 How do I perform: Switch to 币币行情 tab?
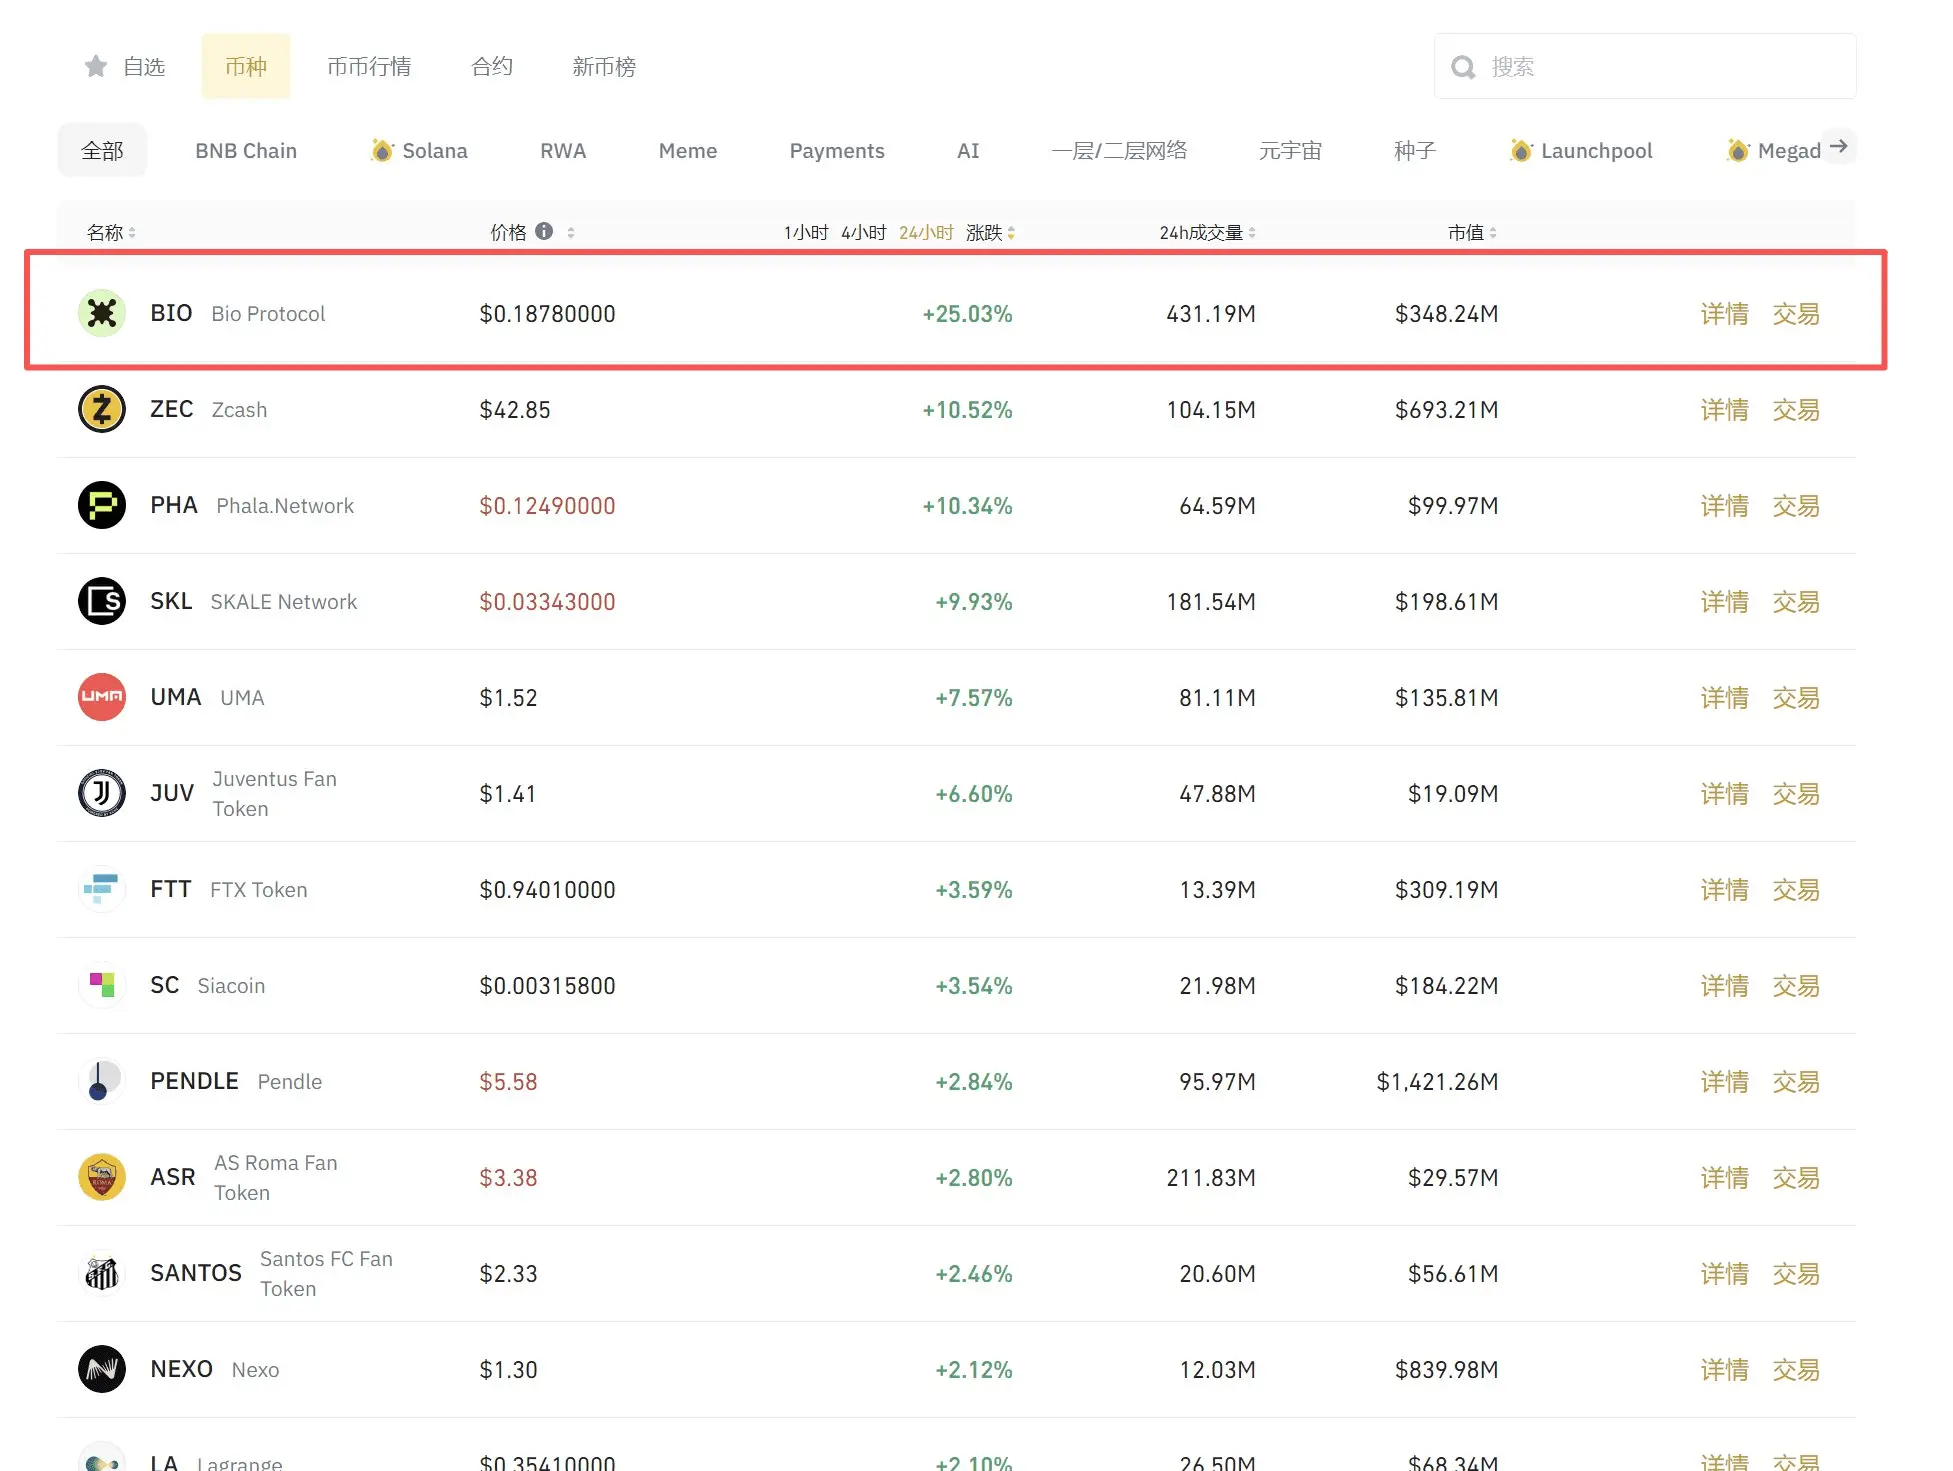click(369, 66)
